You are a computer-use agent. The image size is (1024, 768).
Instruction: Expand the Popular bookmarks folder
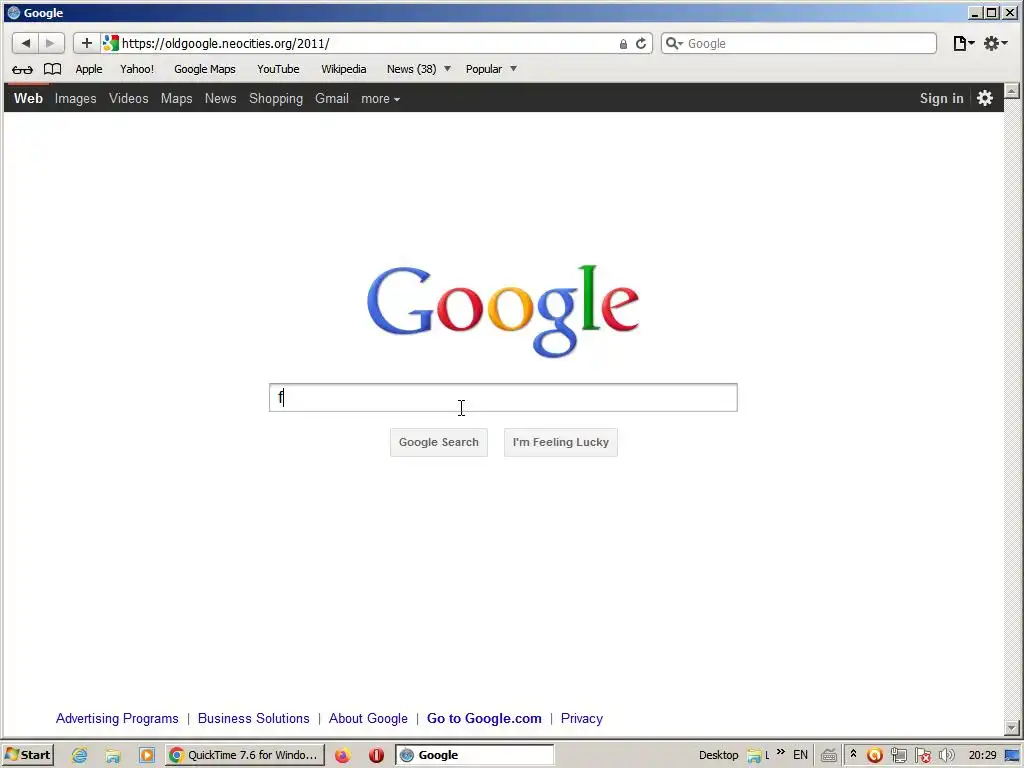tap(491, 69)
